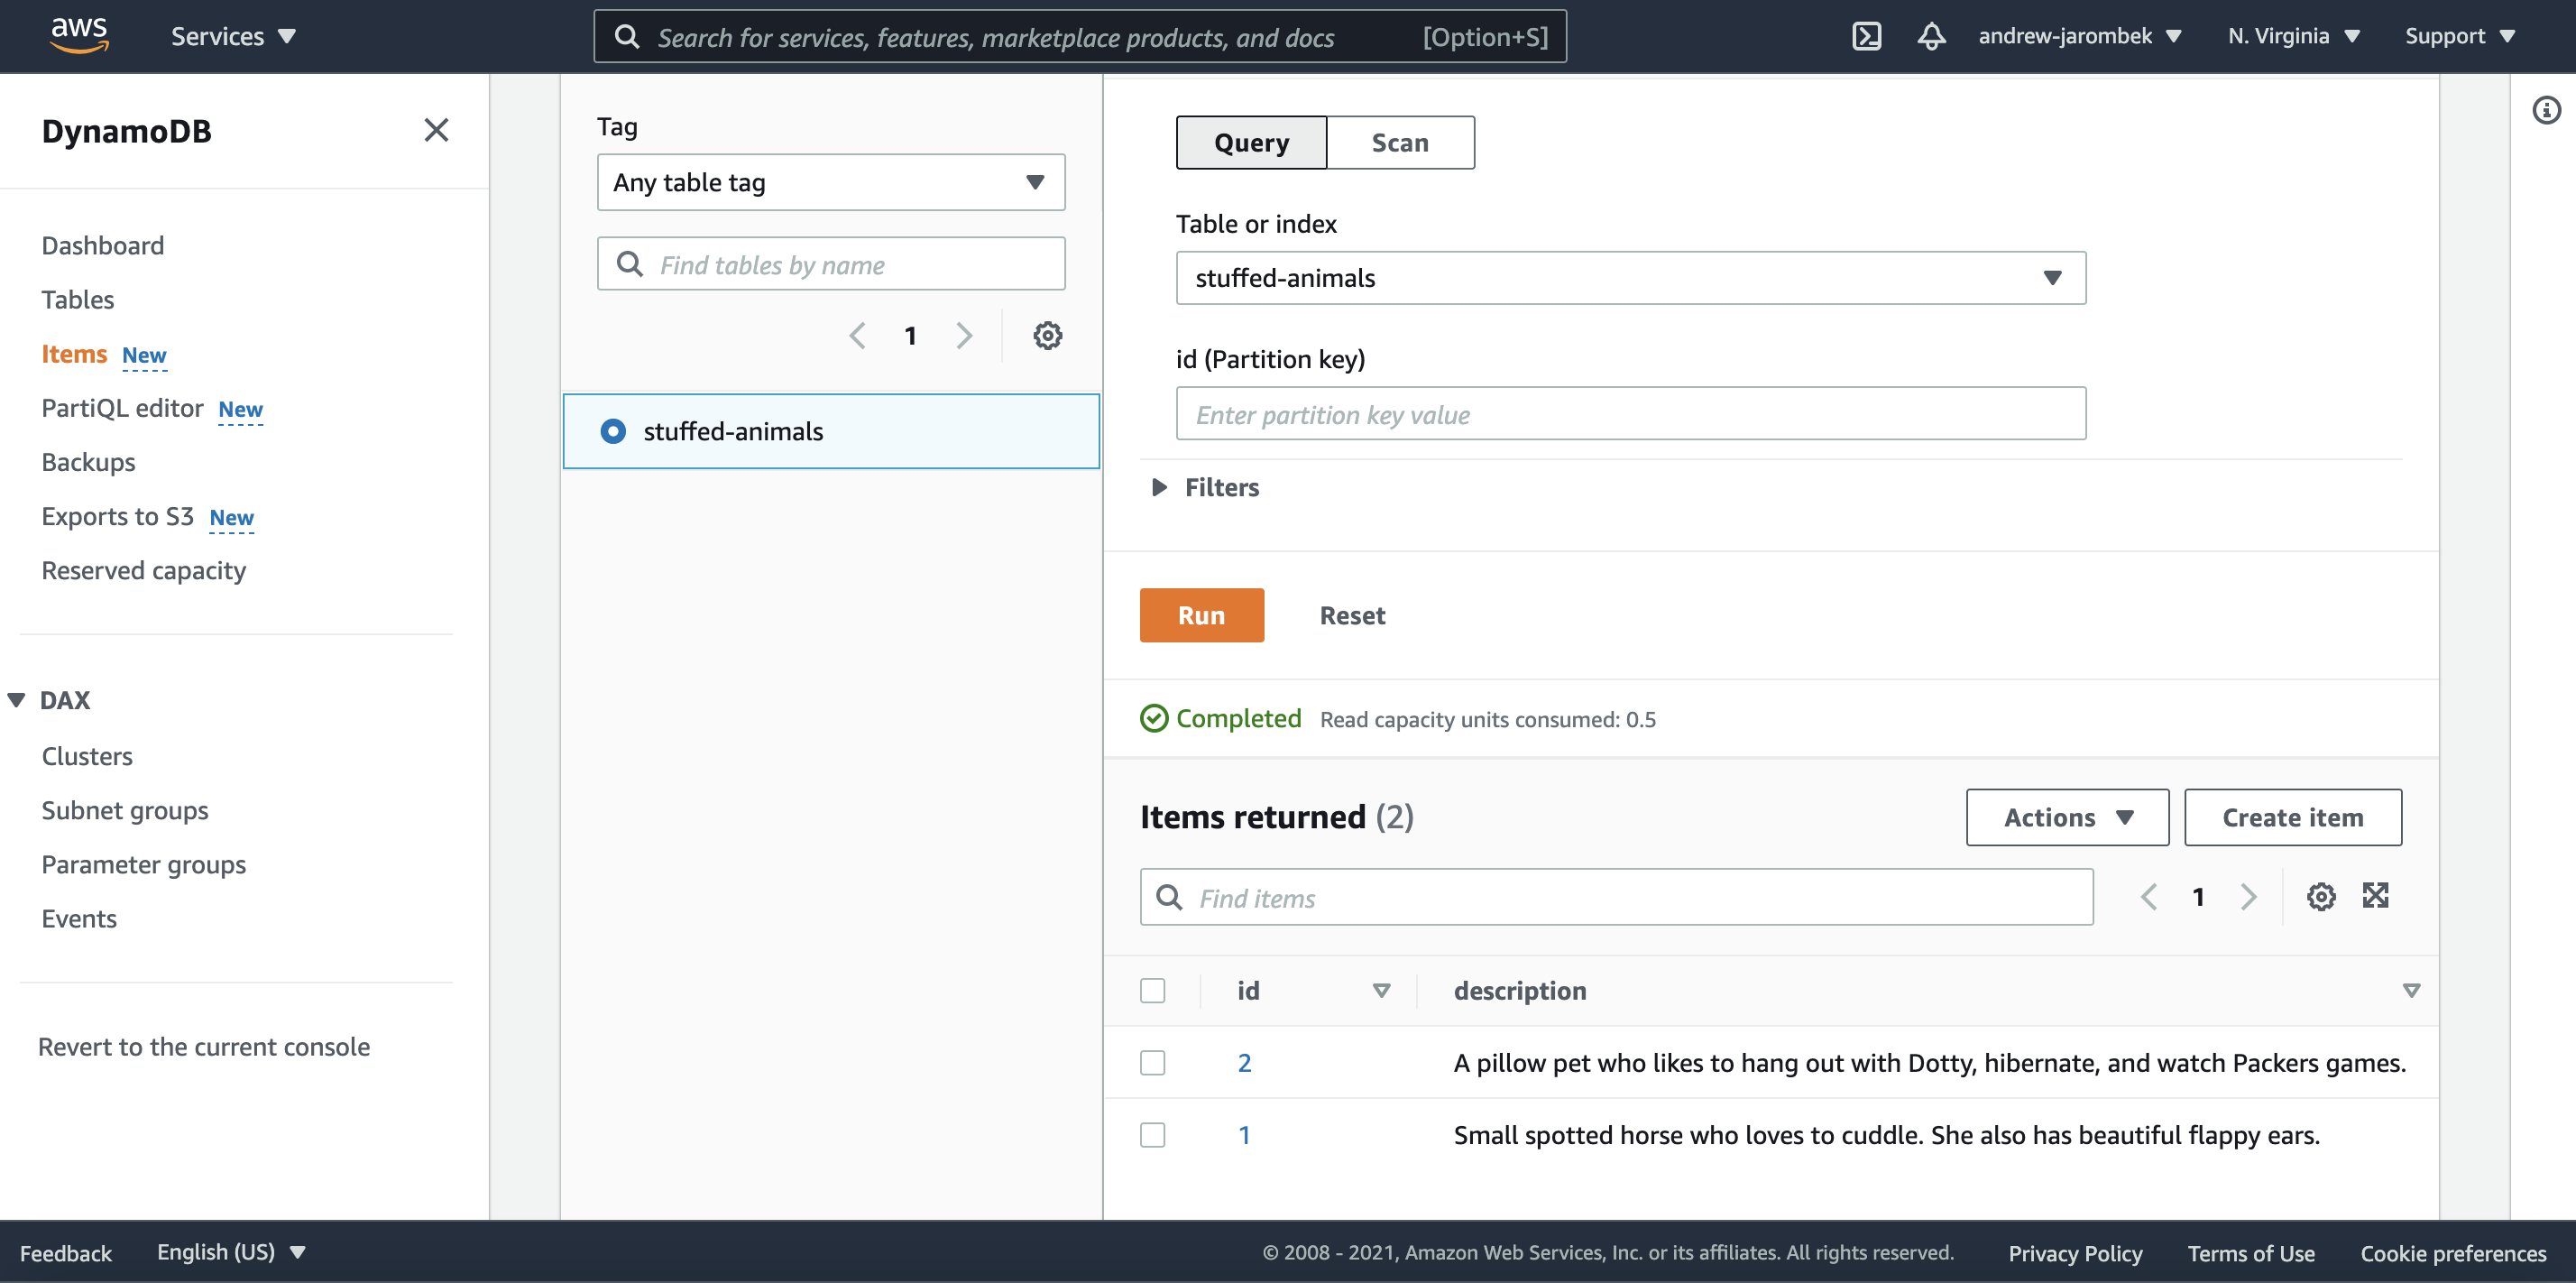Click 'Small spotted horse' description cell

pyautogui.click(x=1886, y=1134)
